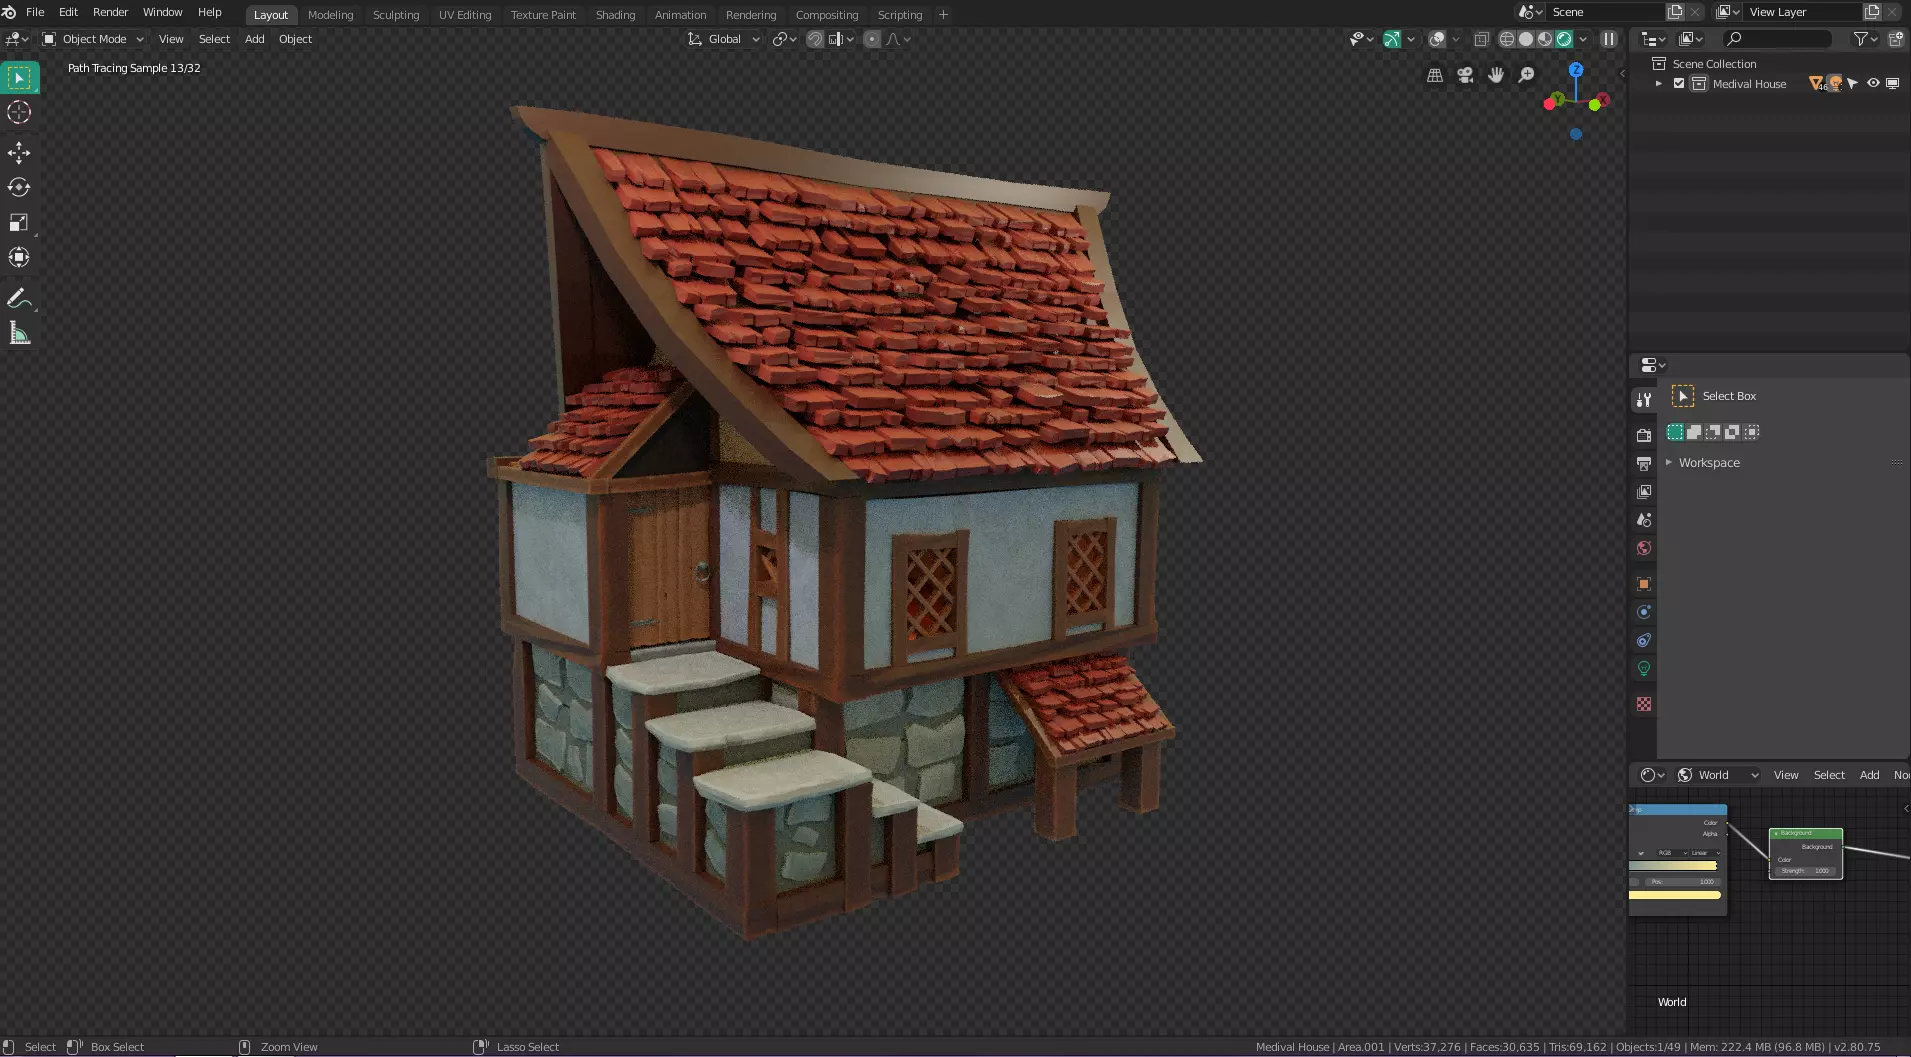Image resolution: width=1911 pixels, height=1057 pixels.
Task: Switch to wireframe viewport shading
Action: coord(1506,39)
